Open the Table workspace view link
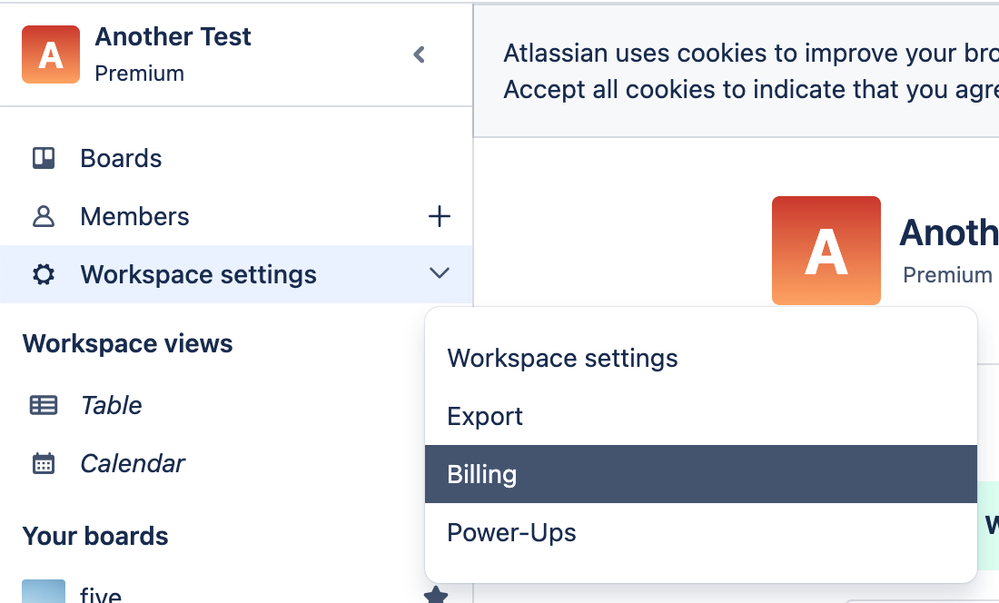Image resolution: width=999 pixels, height=603 pixels. point(111,405)
